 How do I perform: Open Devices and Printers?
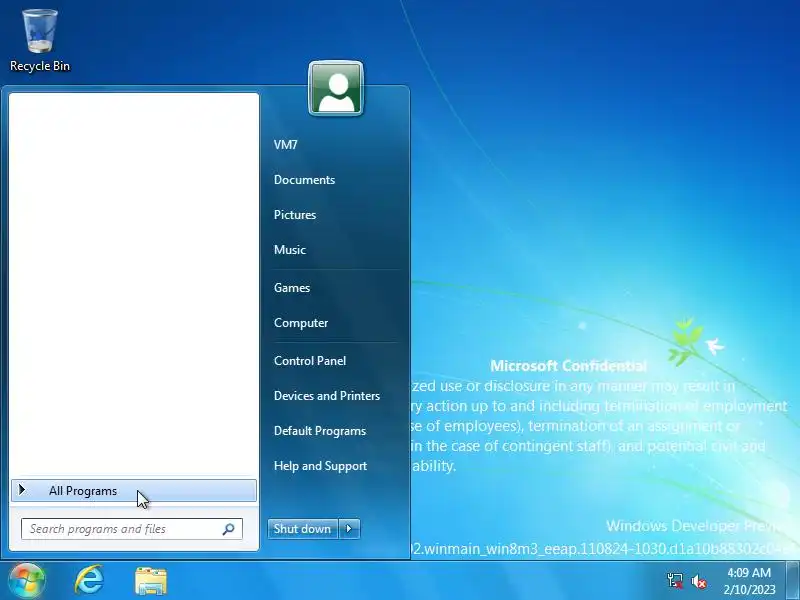tap(327, 396)
